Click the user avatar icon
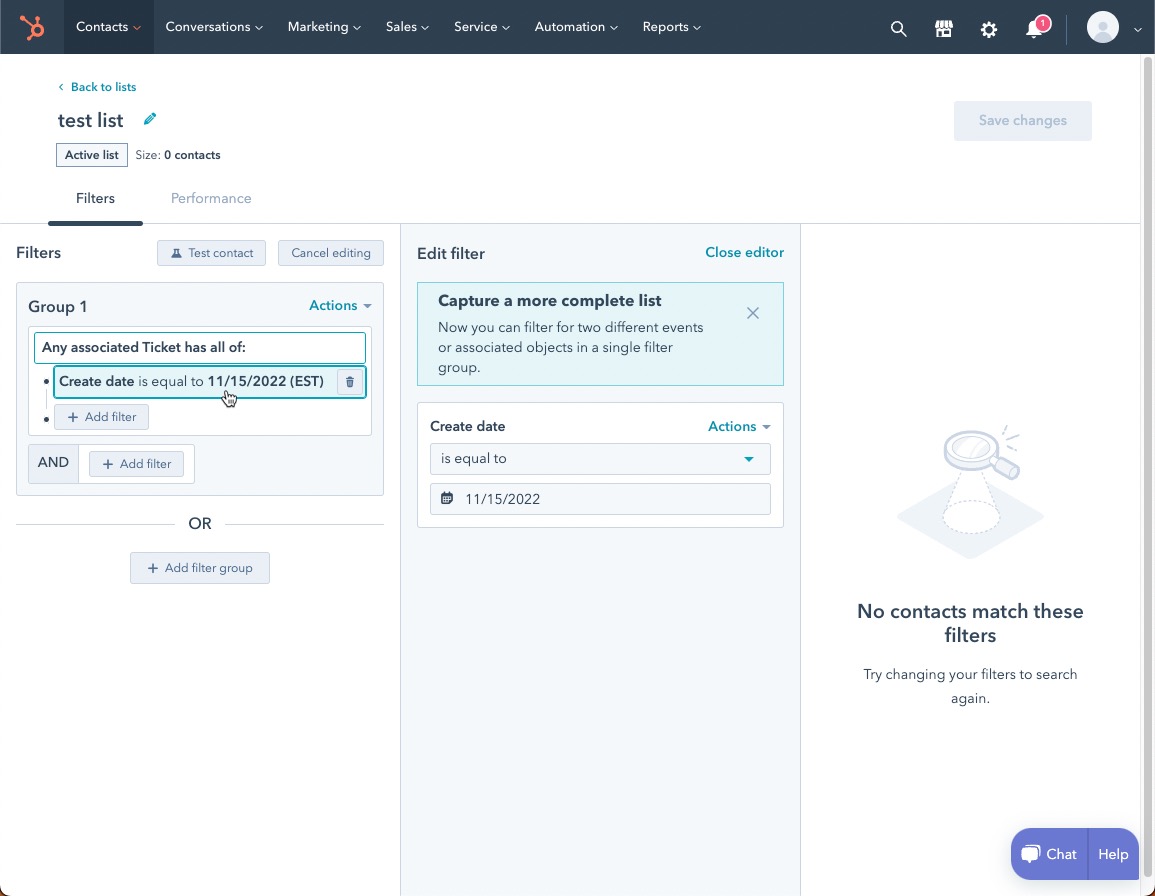The height and width of the screenshot is (896, 1155). (1102, 28)
